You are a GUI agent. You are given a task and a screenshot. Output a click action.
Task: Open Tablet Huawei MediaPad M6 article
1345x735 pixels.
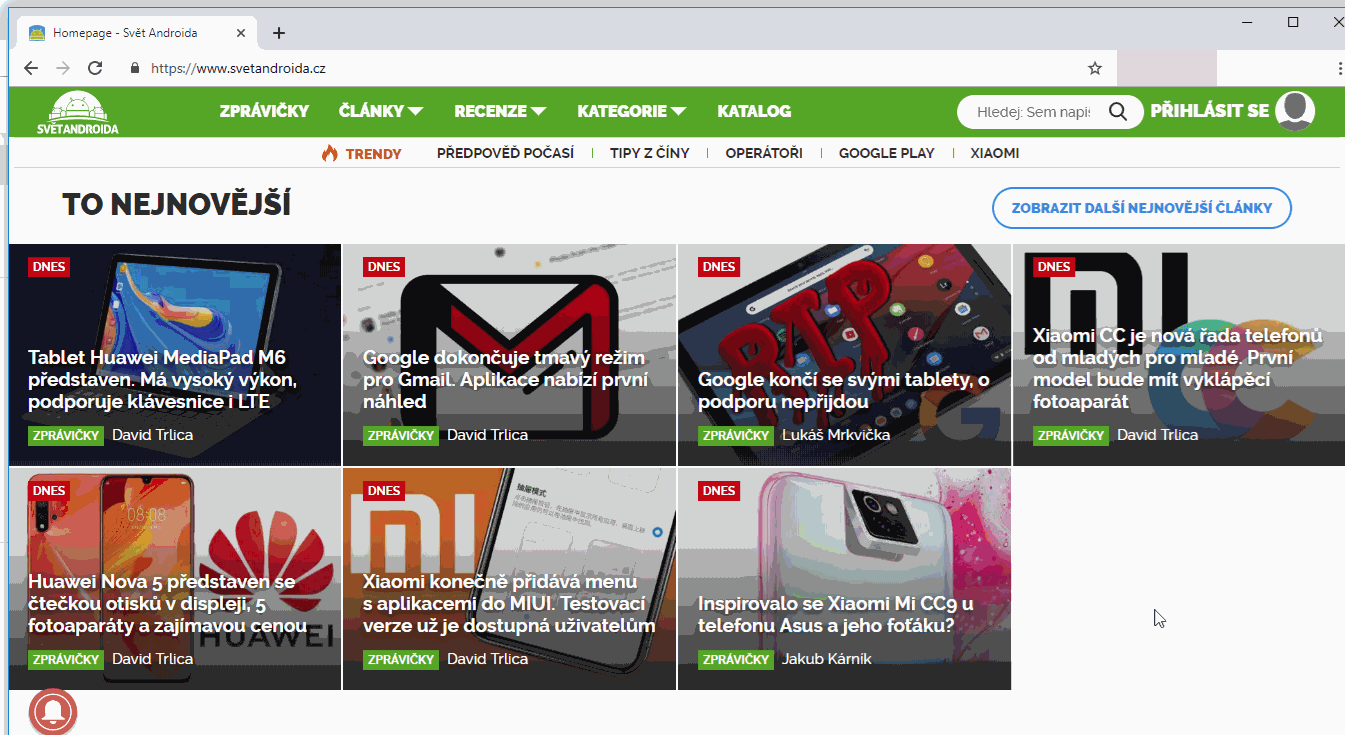(163, 379)
